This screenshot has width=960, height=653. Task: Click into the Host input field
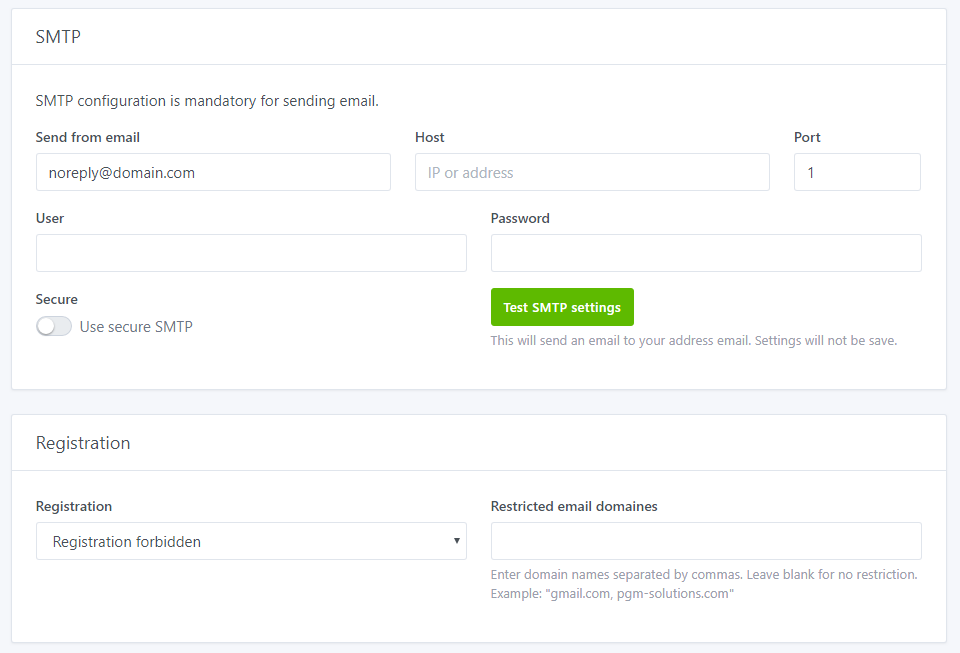pyautogui.click(x=592, y=172)
